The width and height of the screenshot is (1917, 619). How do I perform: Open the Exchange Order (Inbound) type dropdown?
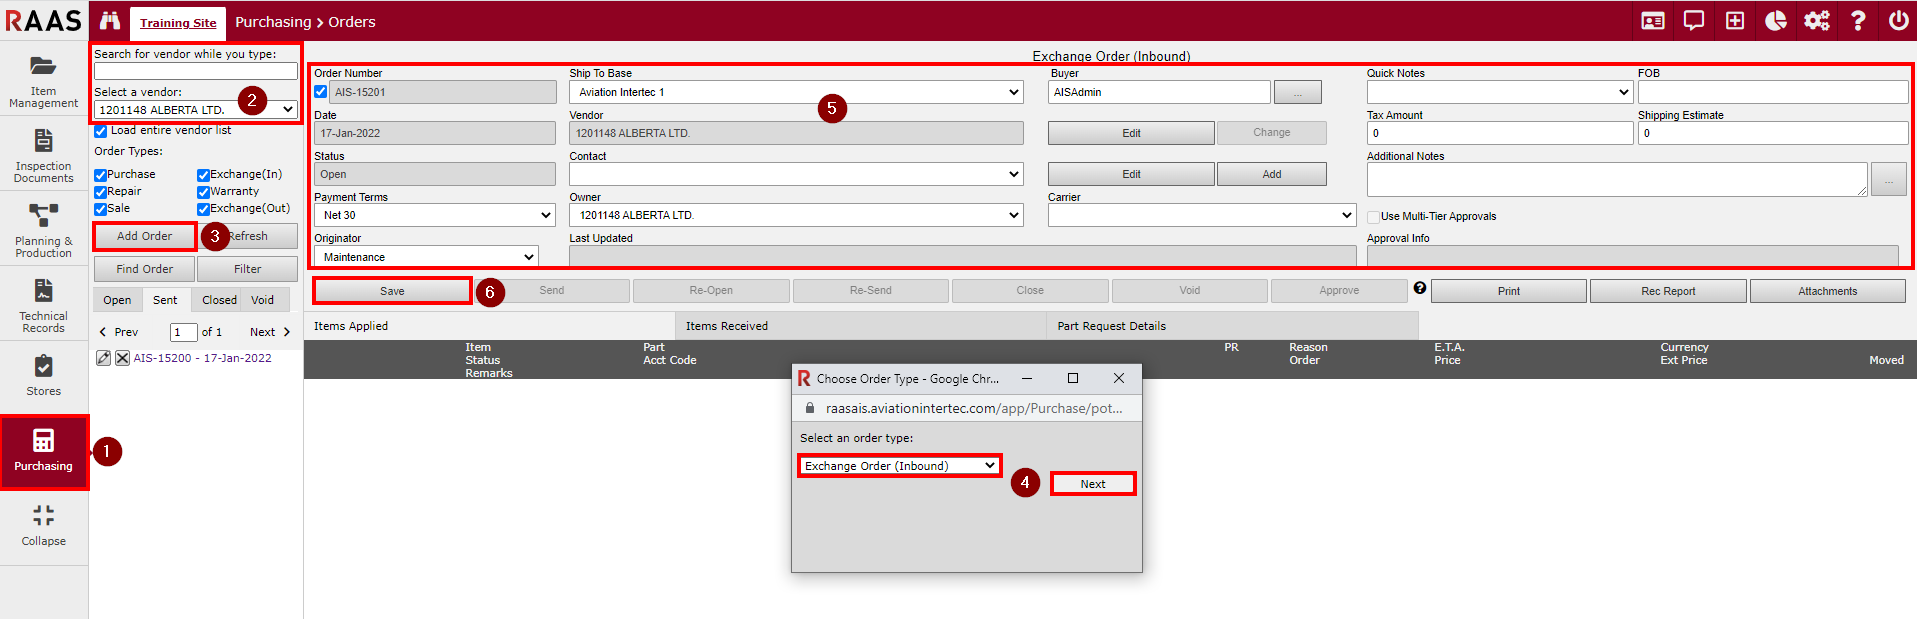pyautogui.click(x=899, y=466)
